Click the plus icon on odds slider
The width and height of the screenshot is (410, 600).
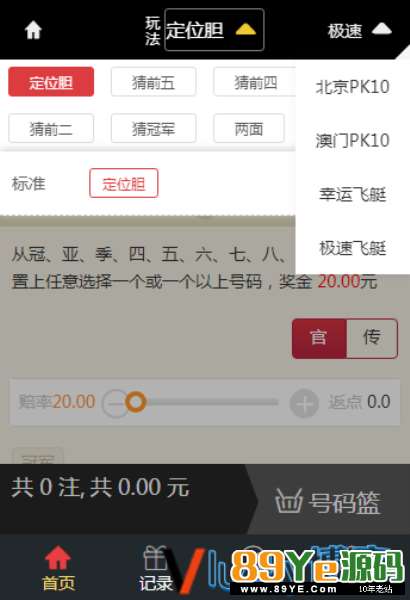click(x=304, y=403)
